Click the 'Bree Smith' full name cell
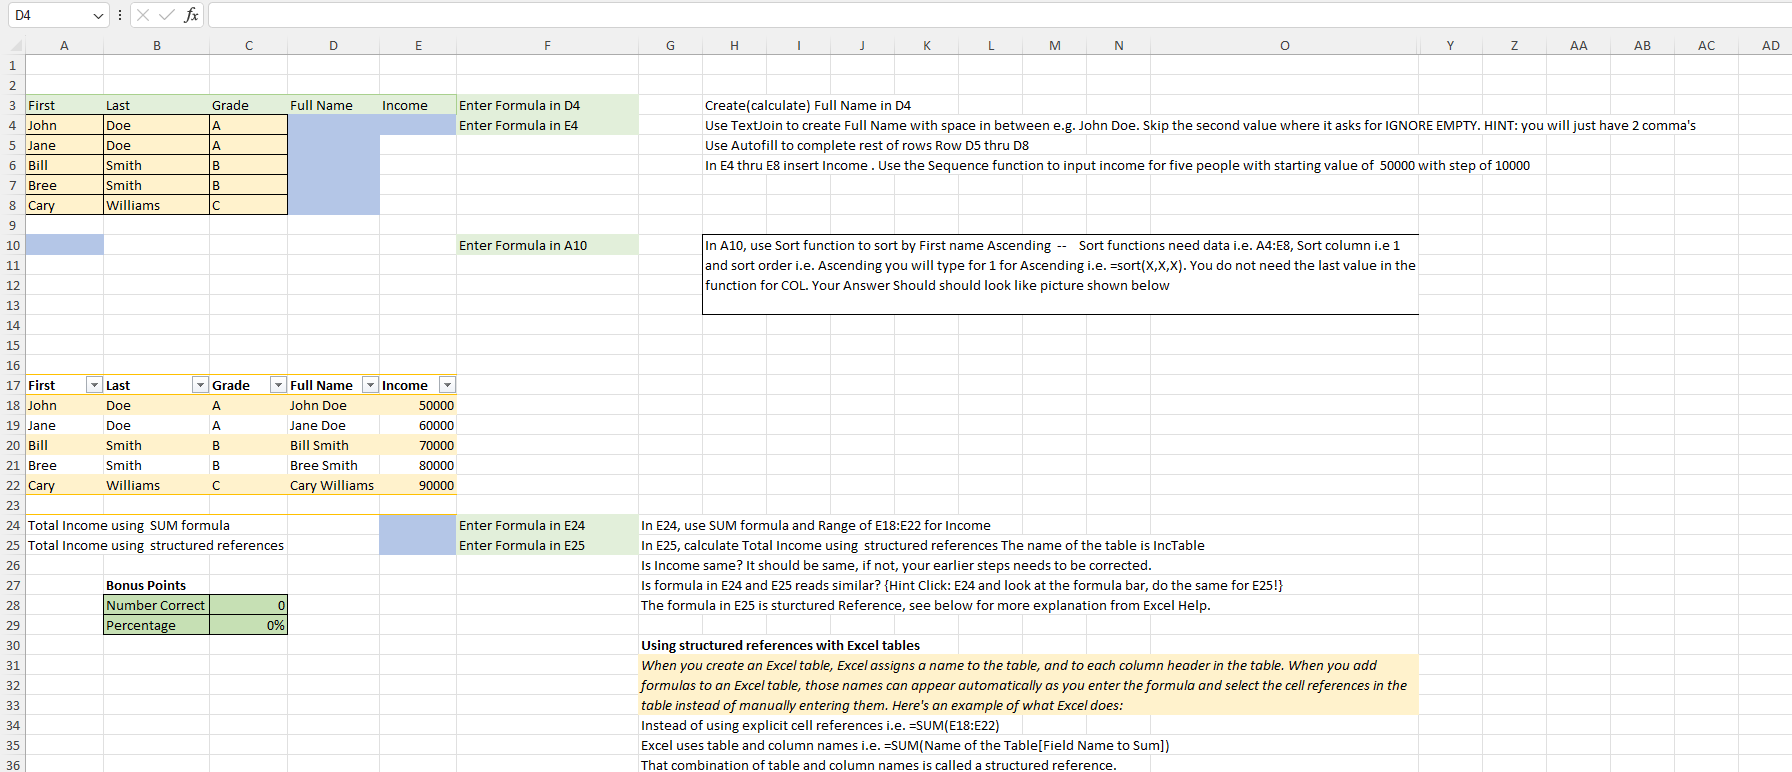 tap(333, 465)
